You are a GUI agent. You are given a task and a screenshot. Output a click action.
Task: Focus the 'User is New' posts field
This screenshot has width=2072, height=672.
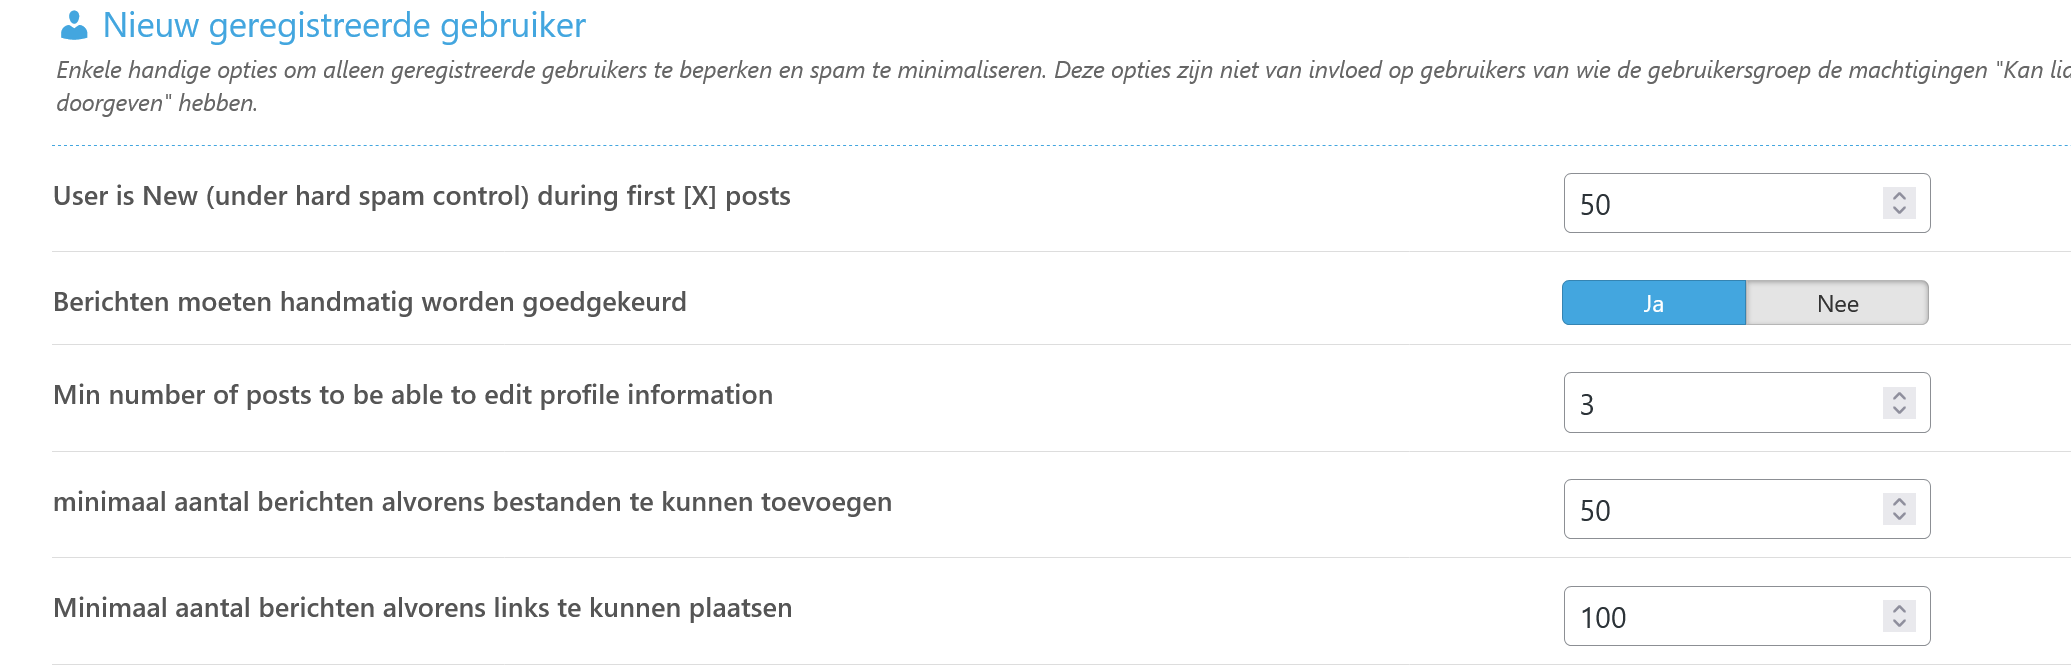point(1720,203)
